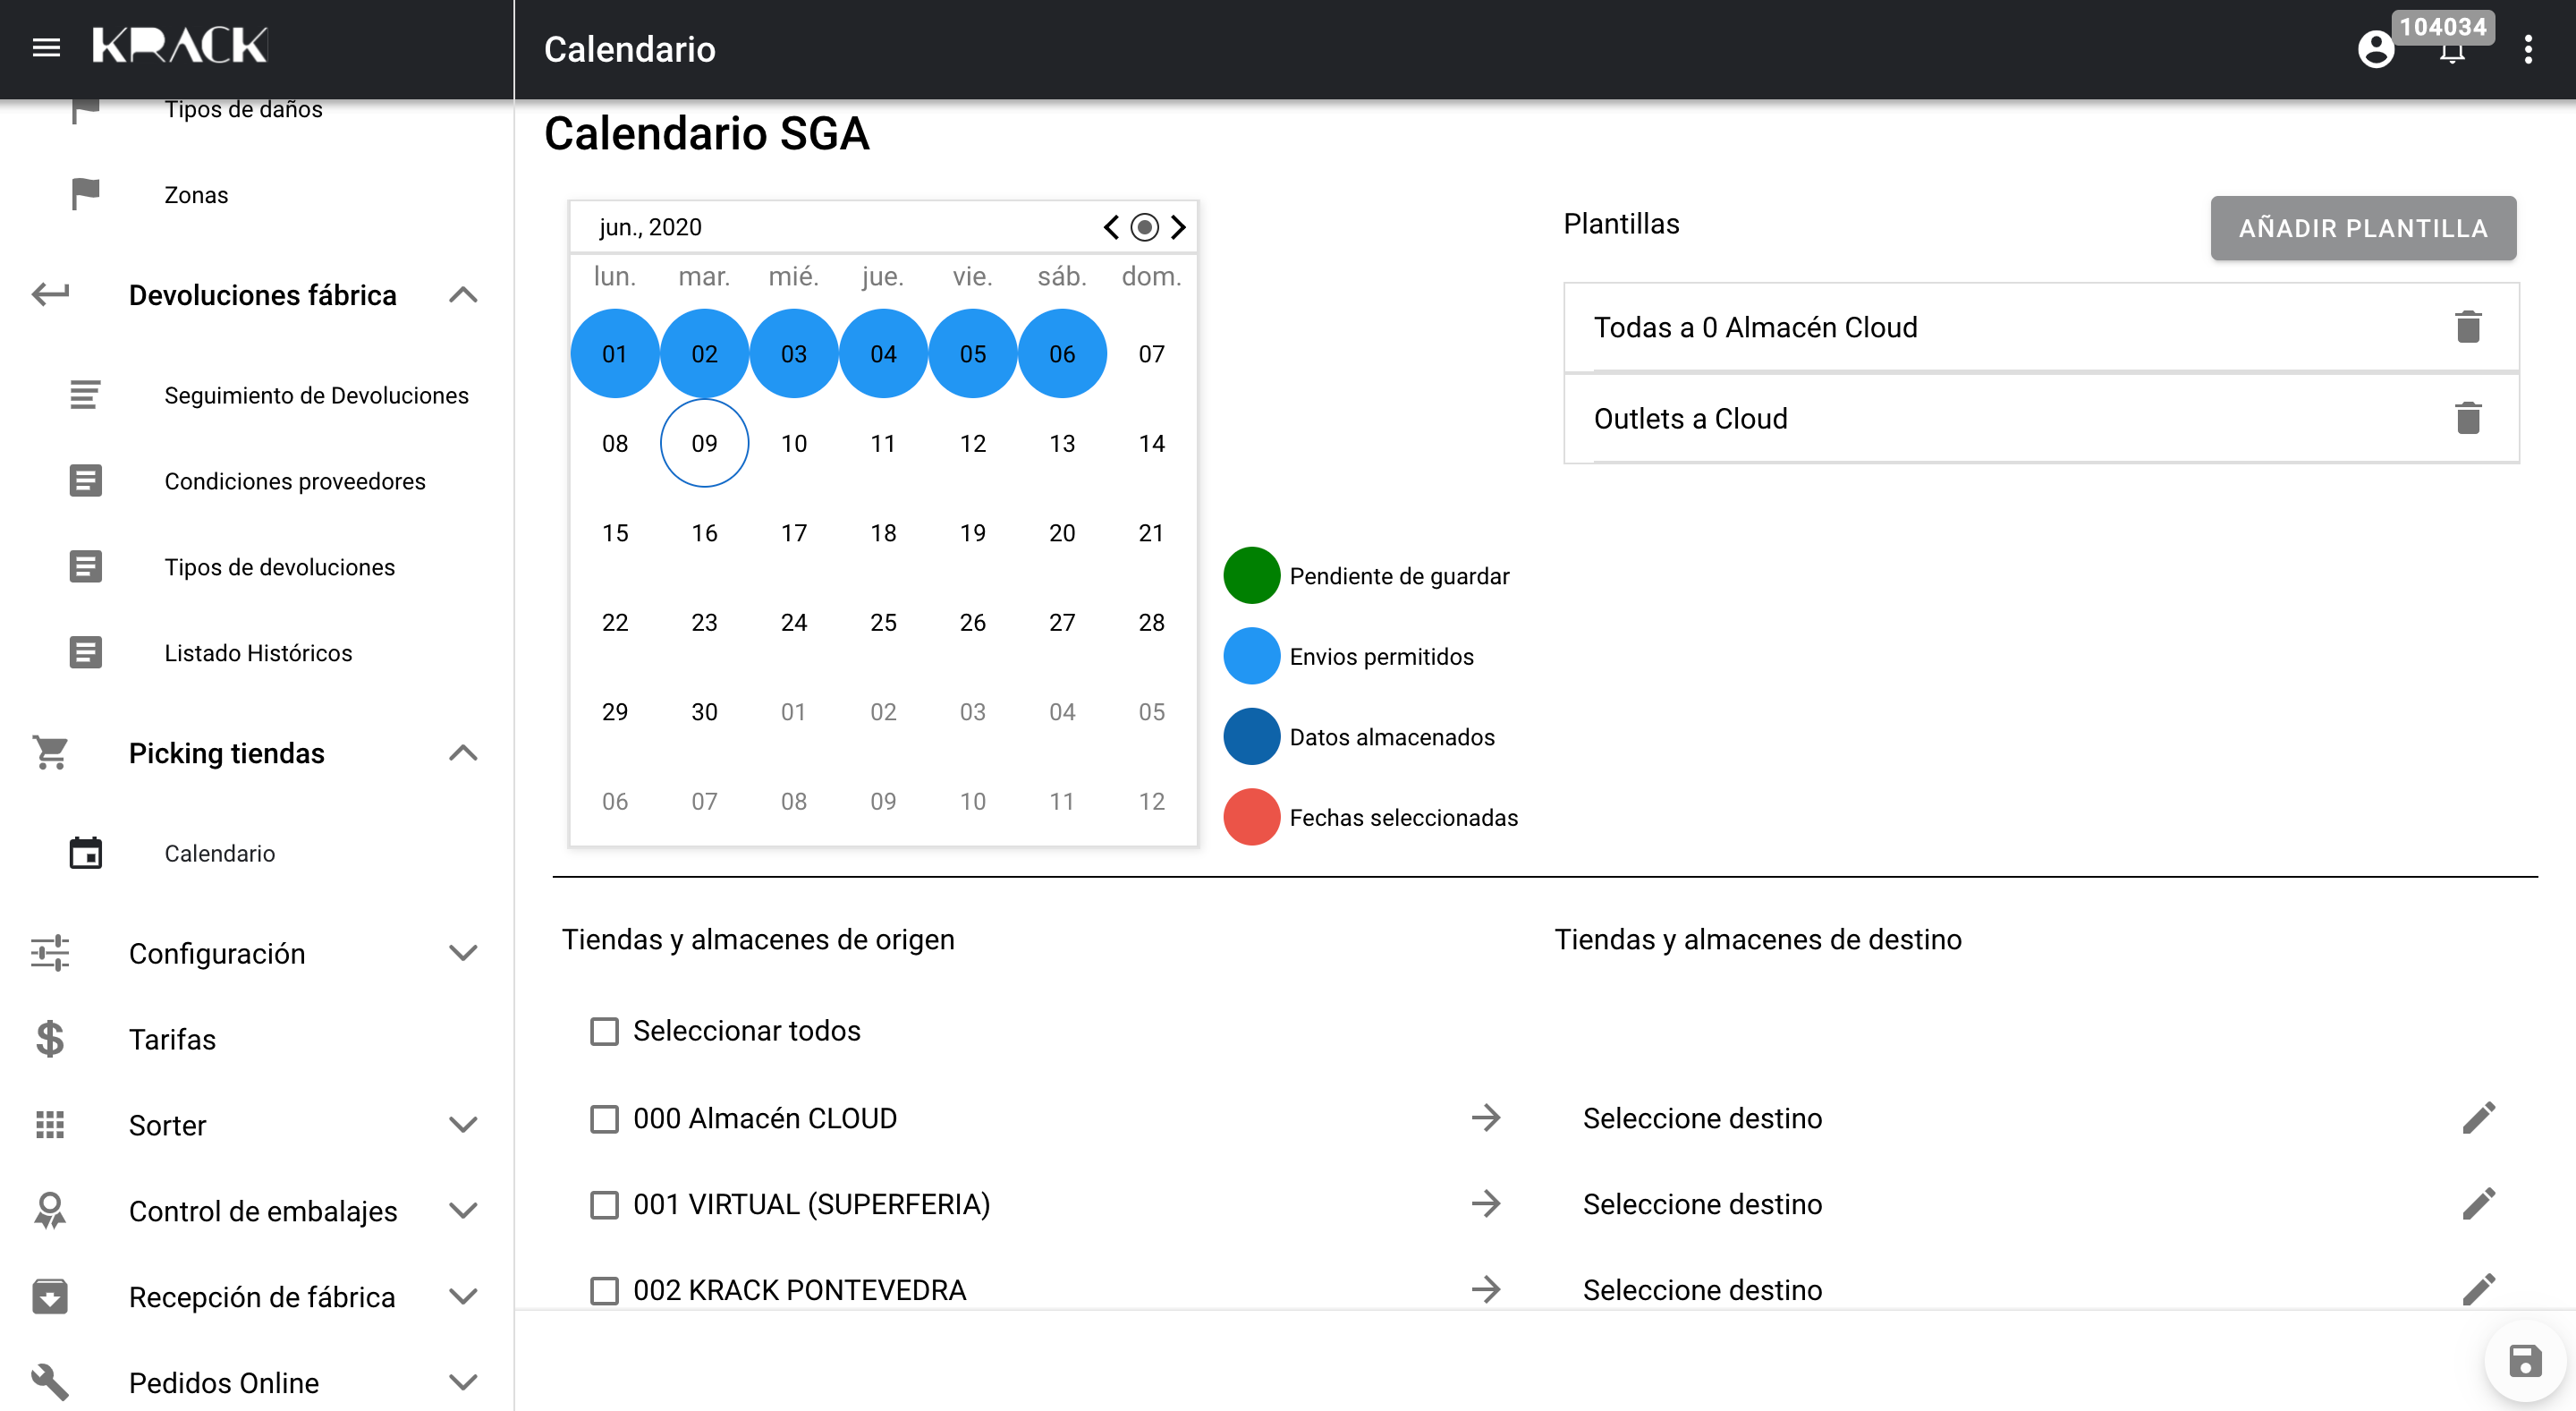The height and width of the screenshot is (1411, 2576).
Task: Collapse the Devoluciones fábrica section
Action: (x=463, y=295)
